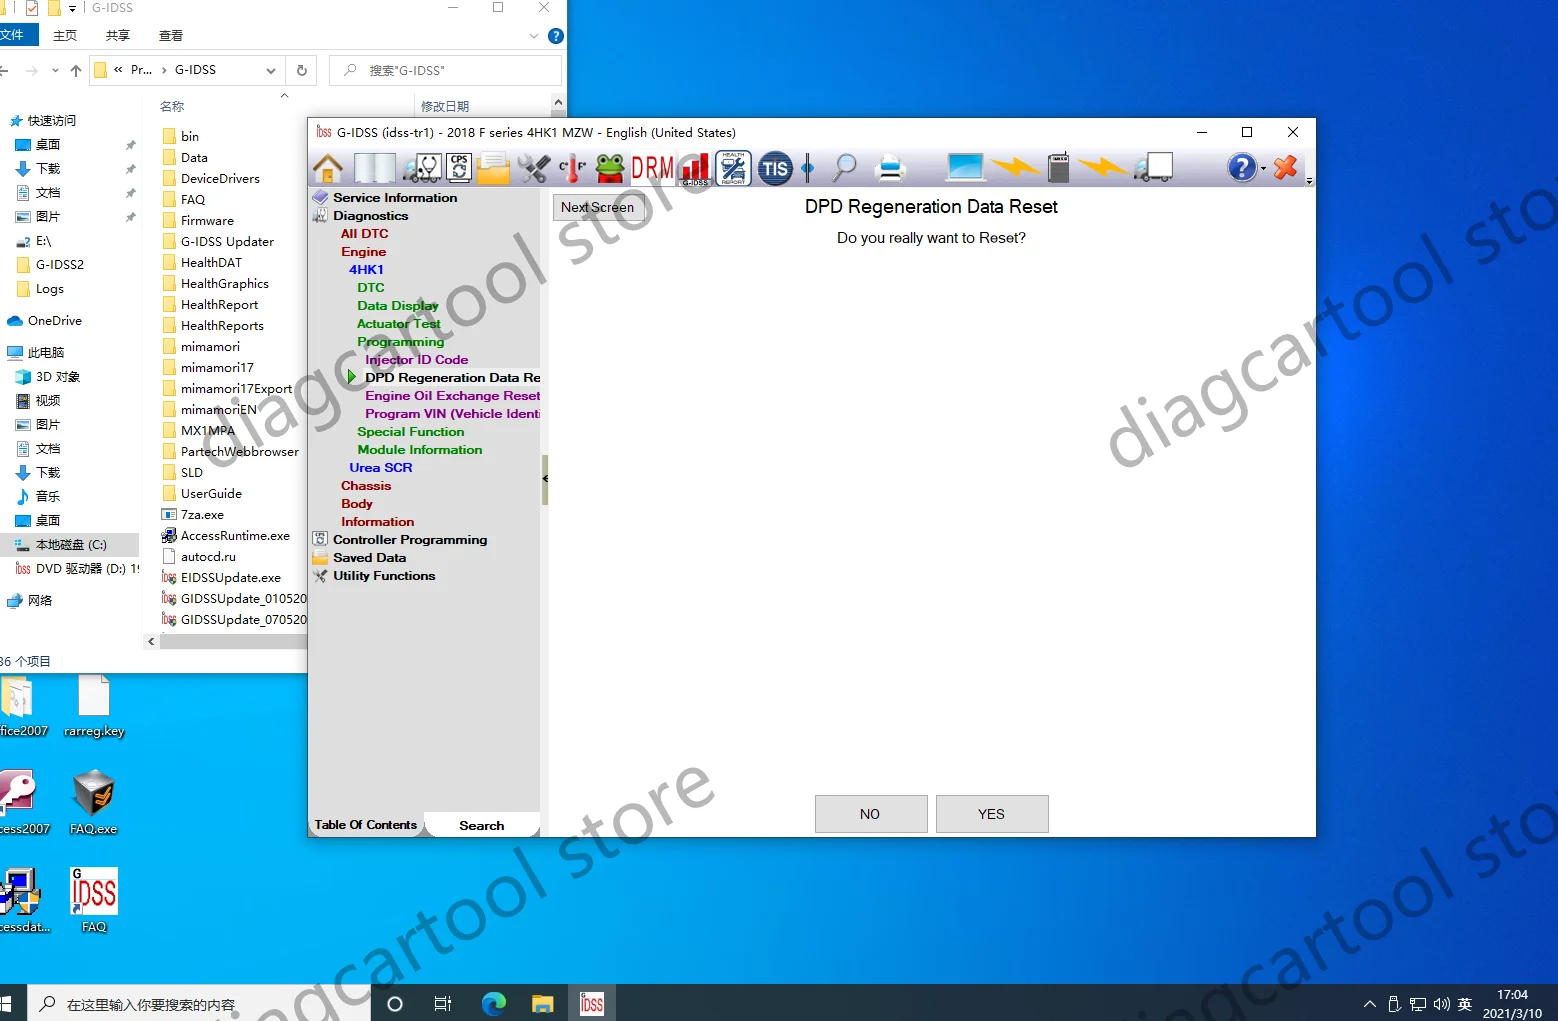Open the book manual icon in toolbar
This screenshot has width=1558, height=1021.
[375, 168]
